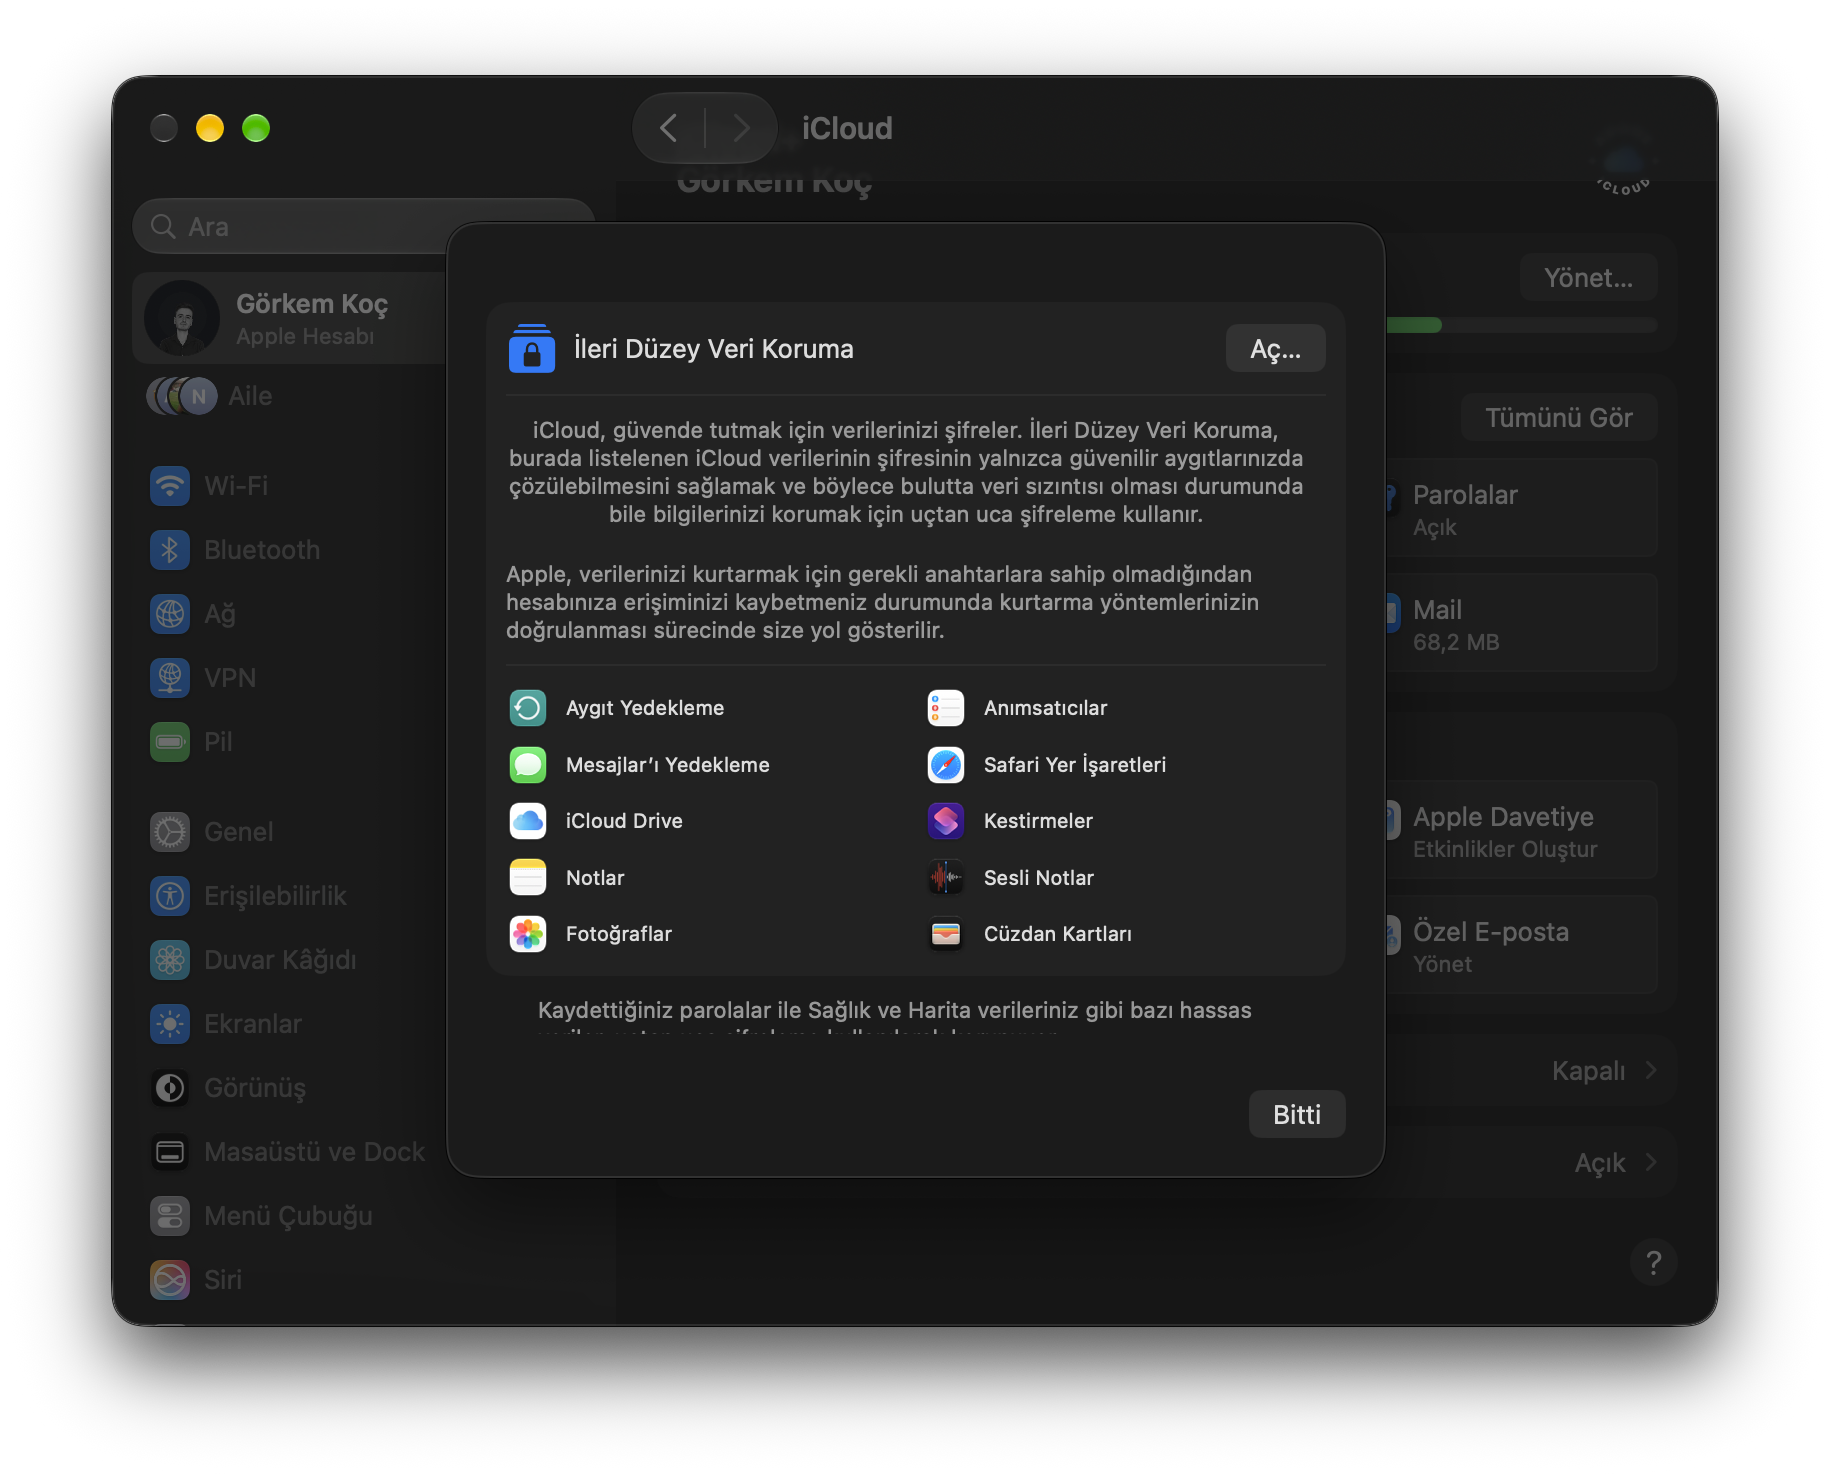Click the Ekranlar sidebar label

pyautogui.click(x=253, y=1024)
